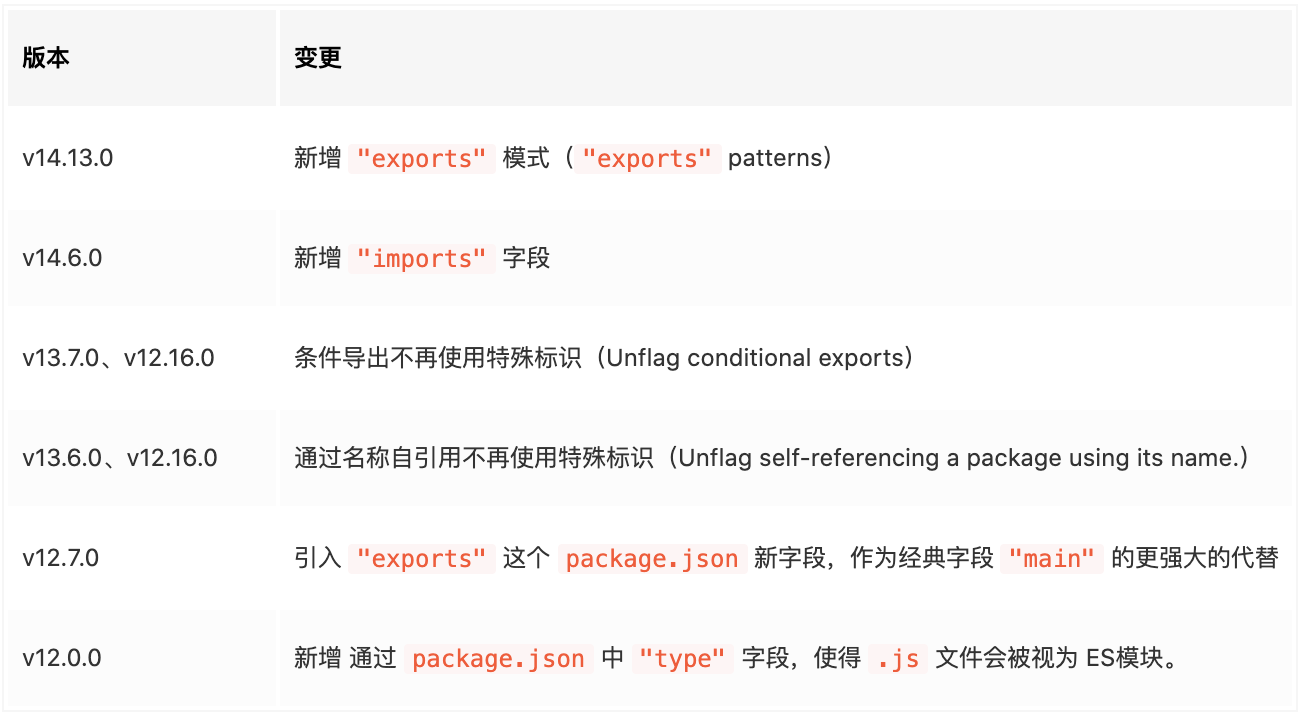Select the v12.0.0 version cell
This screenshot has width=1302, height=718.
(x=62, y=658)
